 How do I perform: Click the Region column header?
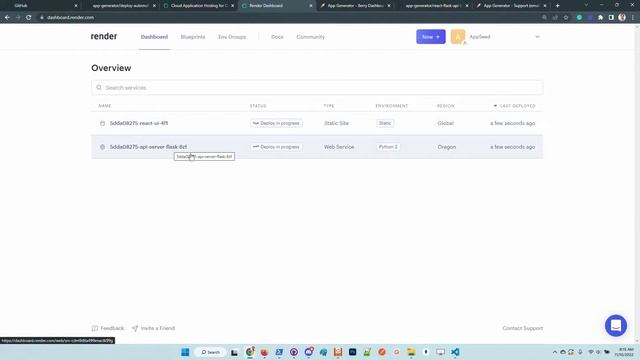pos(446,106)
